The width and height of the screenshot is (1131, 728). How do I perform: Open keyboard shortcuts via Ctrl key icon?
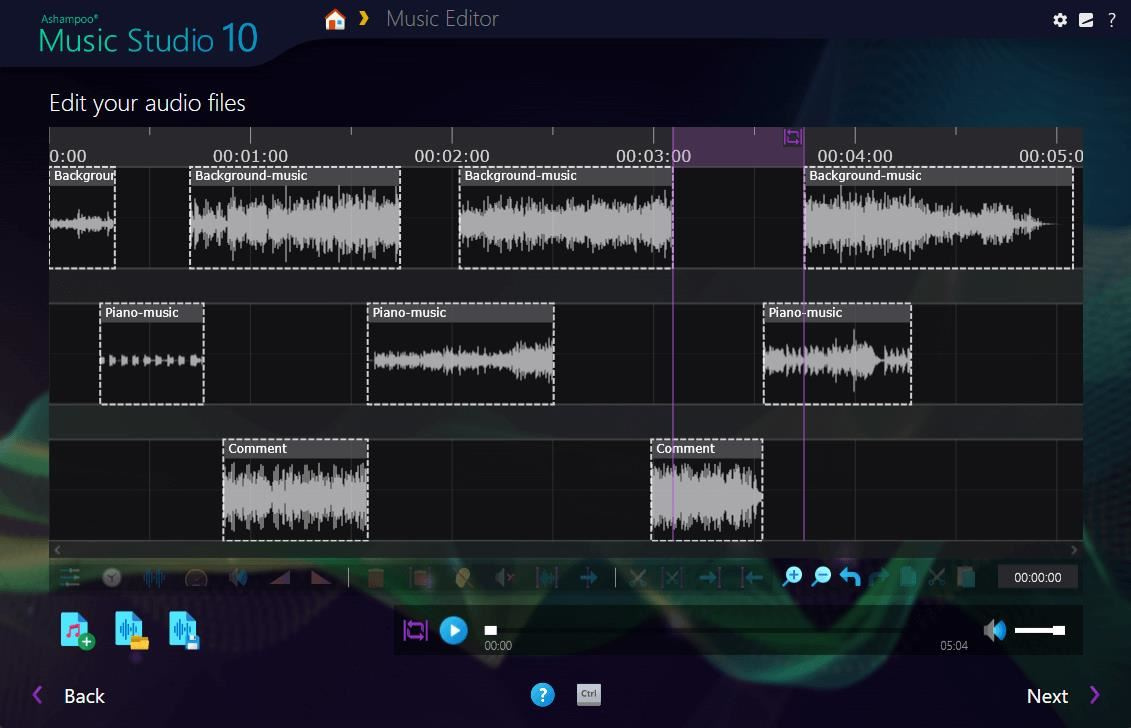click(x=589, y=694)
